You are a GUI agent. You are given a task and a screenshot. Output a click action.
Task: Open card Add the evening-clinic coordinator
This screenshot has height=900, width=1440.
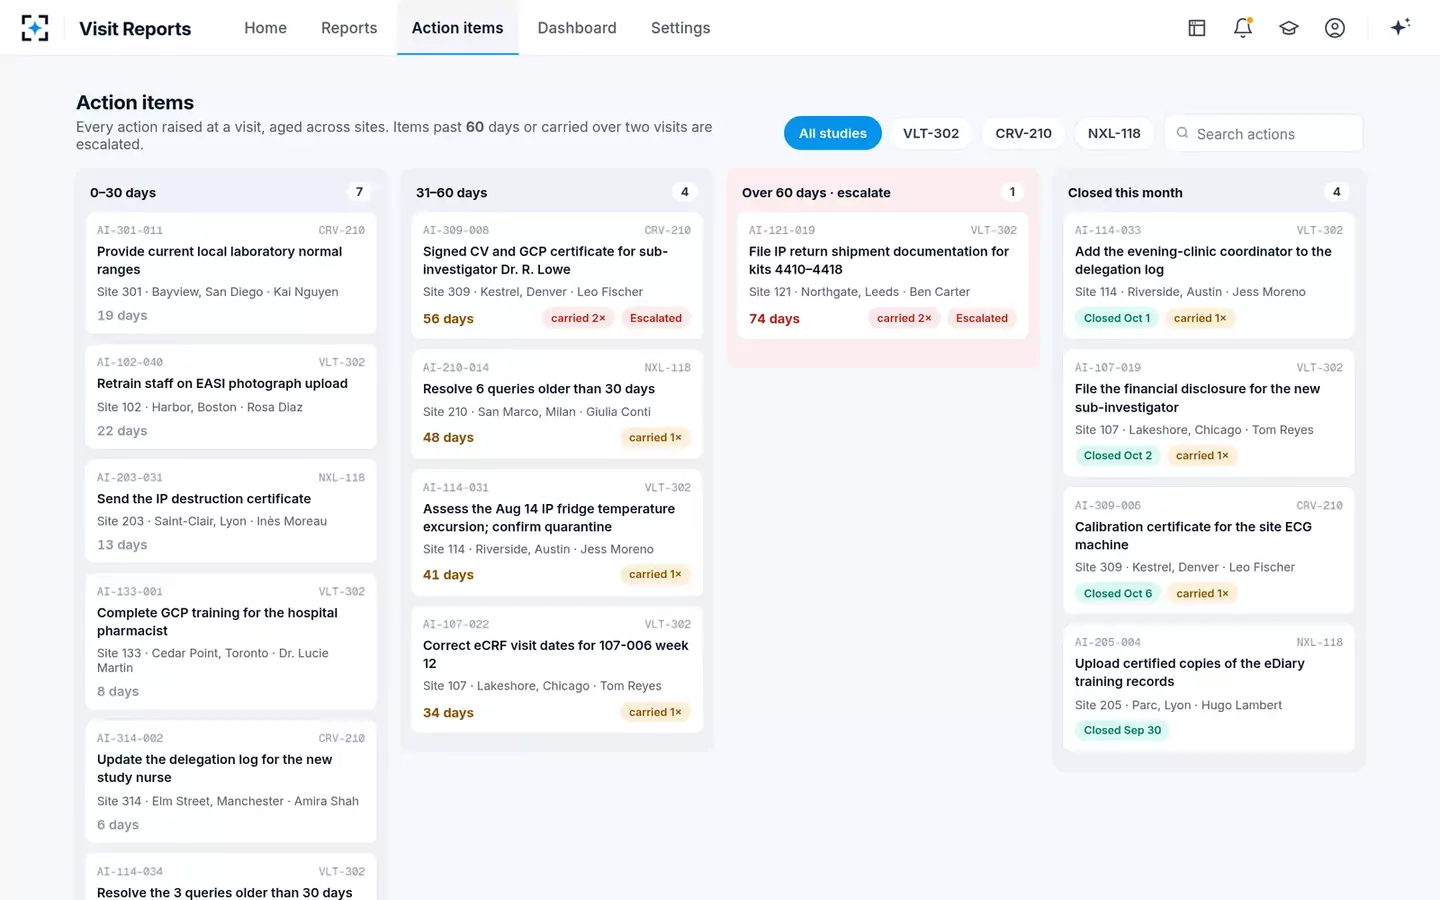click(x=1209, y=275)
